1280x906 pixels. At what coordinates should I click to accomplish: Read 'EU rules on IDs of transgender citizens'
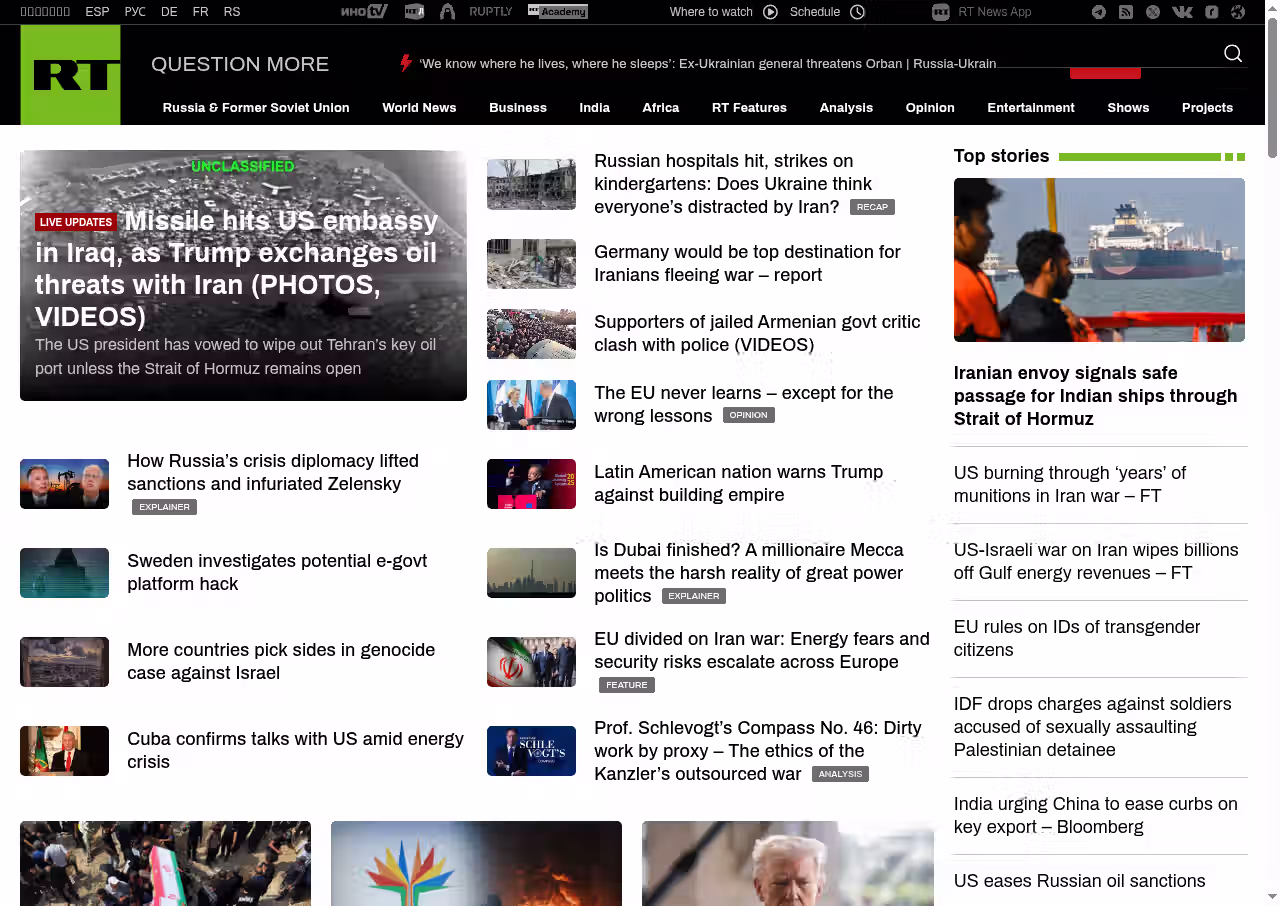pyautogui.click(x=1076, y=638)
